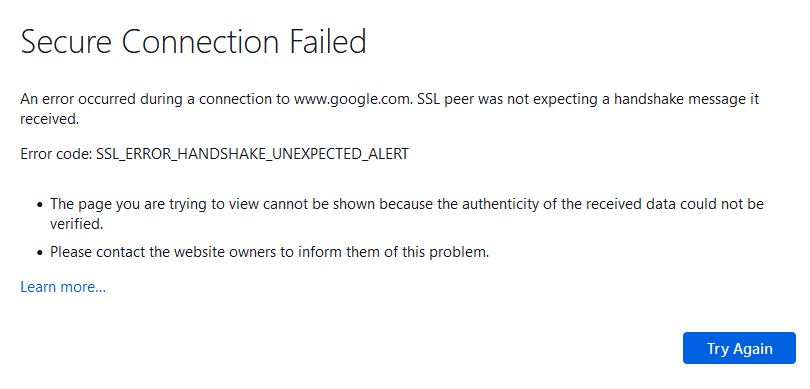
Task: Select the word "Failed" in the heading
Action: 328,42
